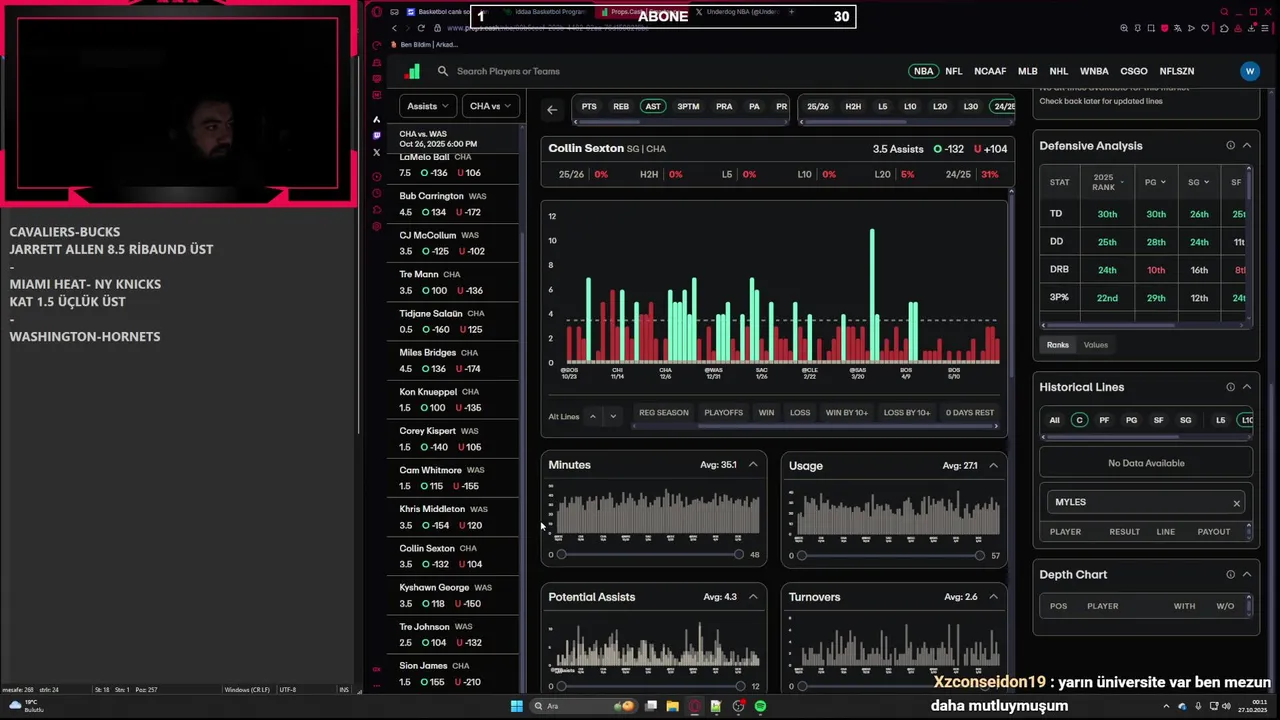This screenshot has height=720, width=1280.
Task: Collapse the Depth Chart panel
Action: (x=1247, y=575)
